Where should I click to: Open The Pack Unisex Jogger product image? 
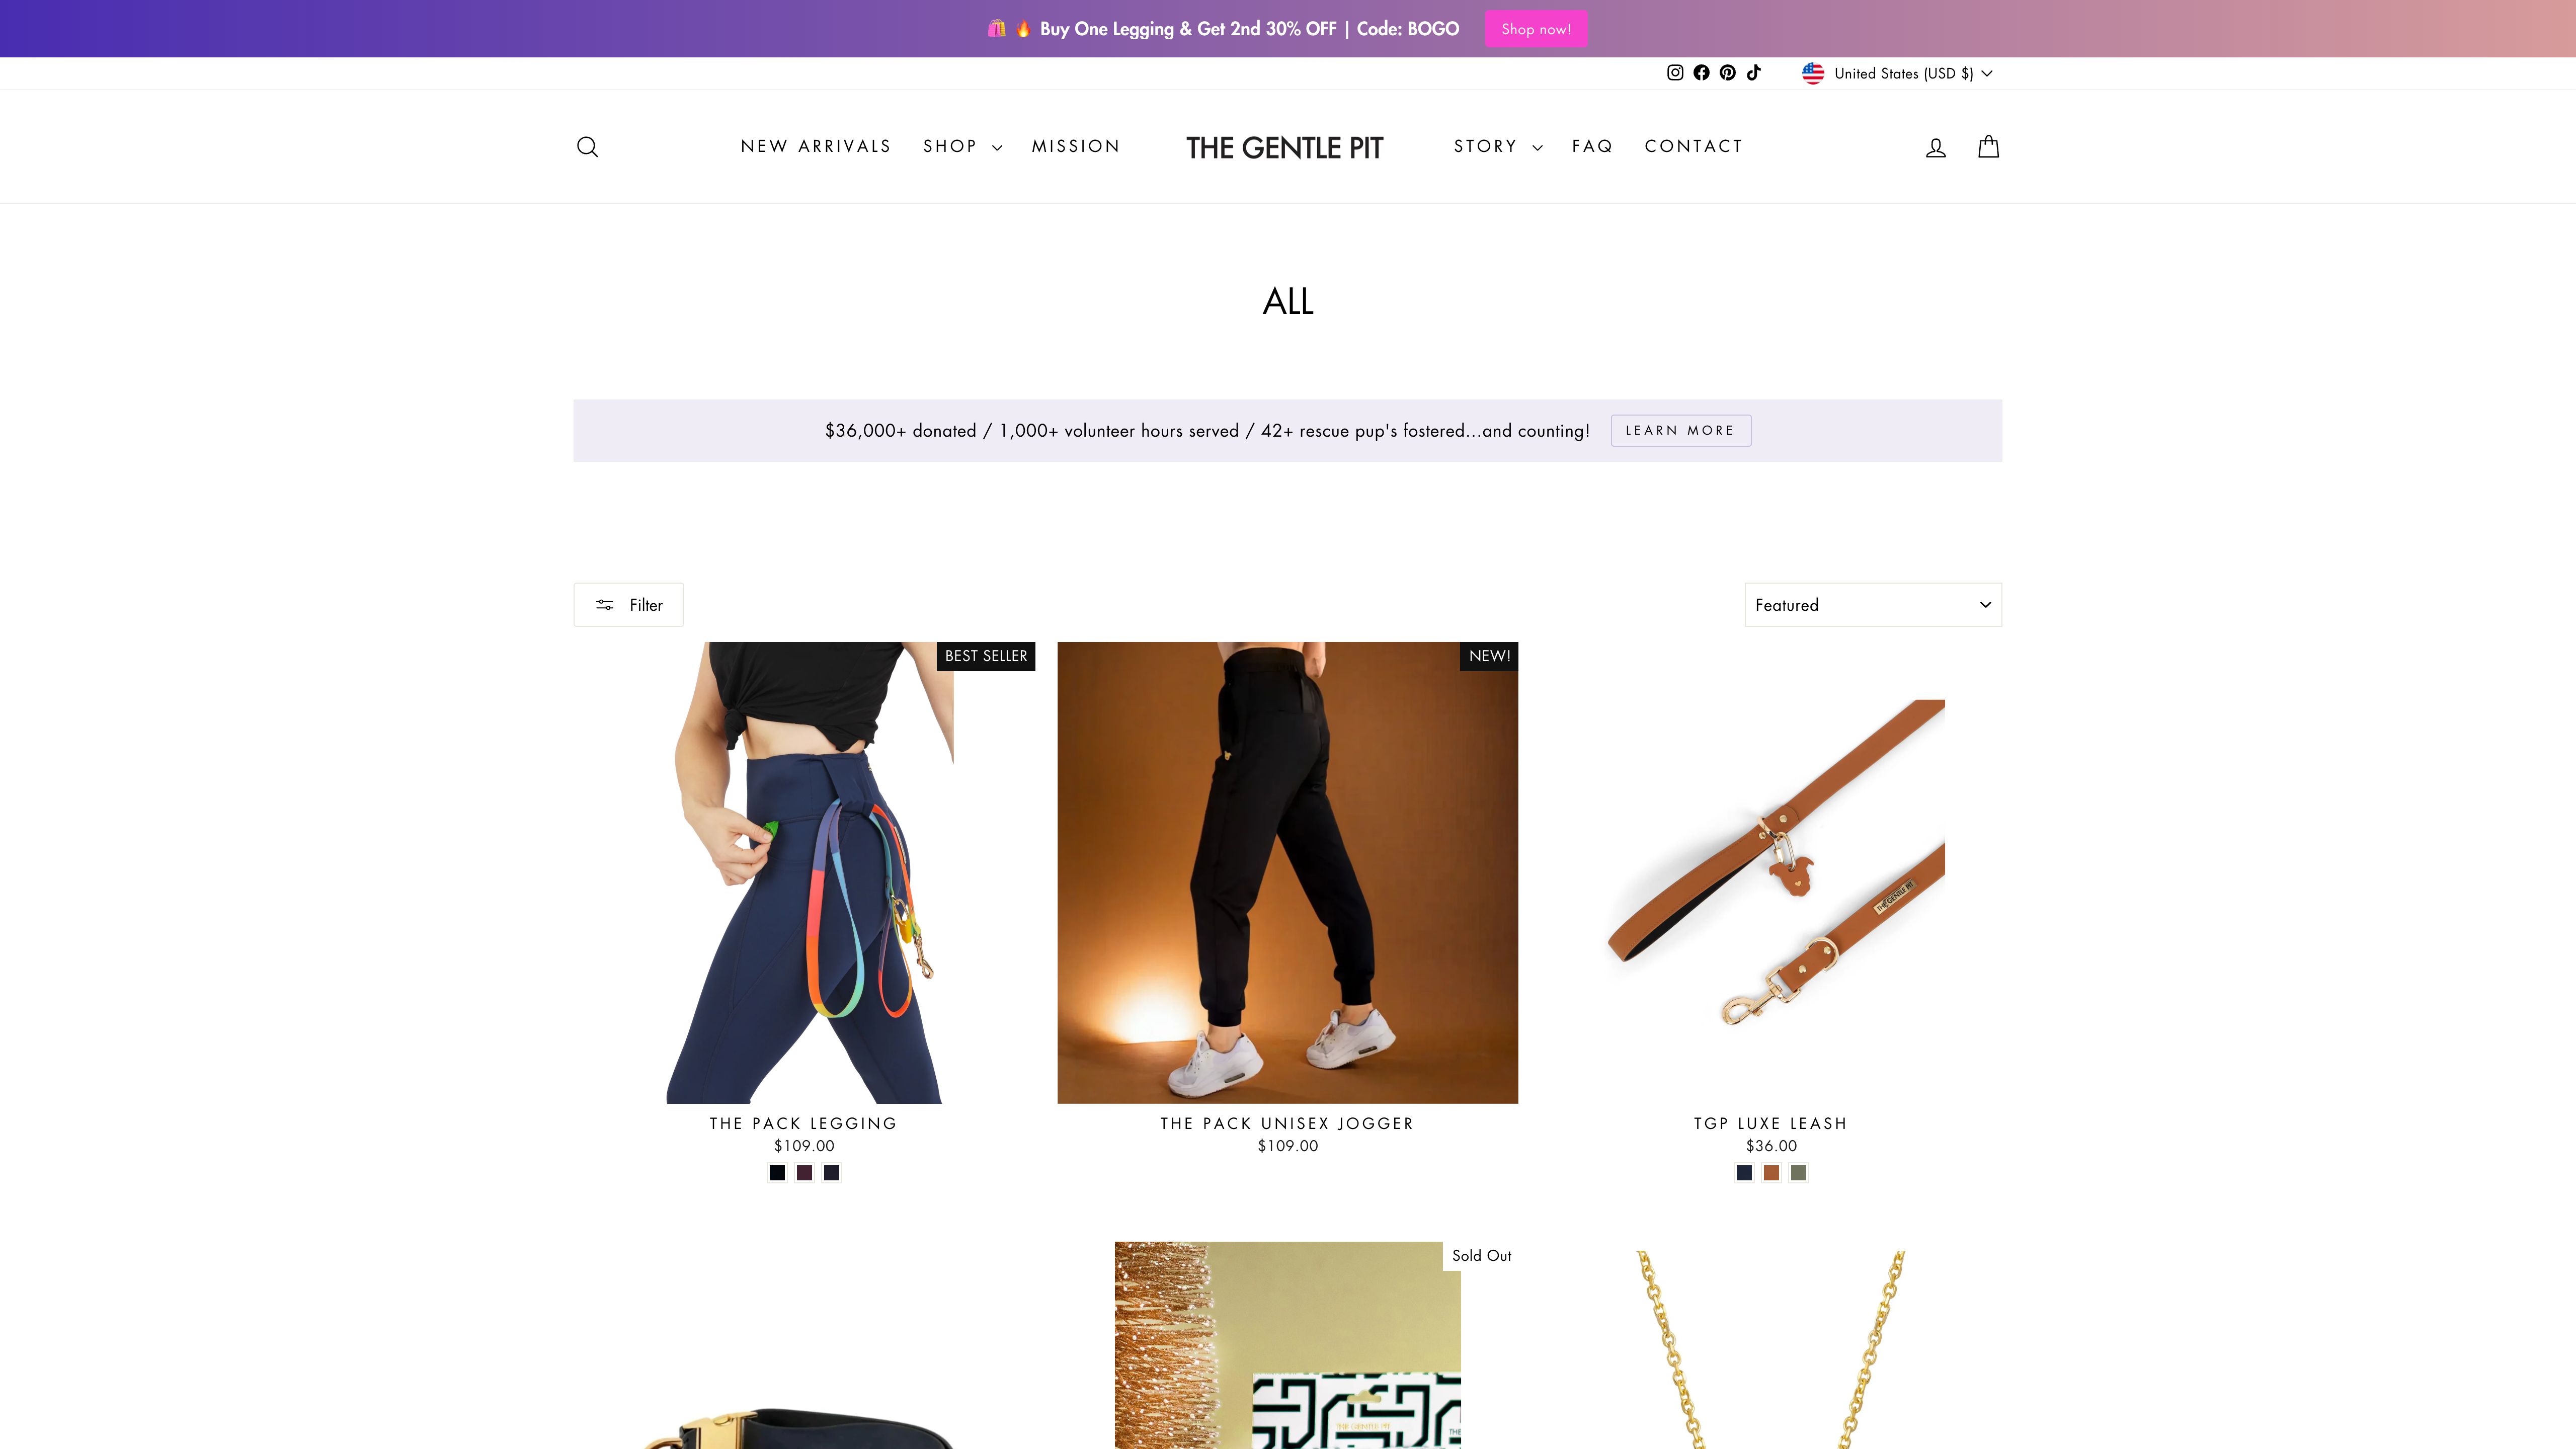coord(1287,872)
